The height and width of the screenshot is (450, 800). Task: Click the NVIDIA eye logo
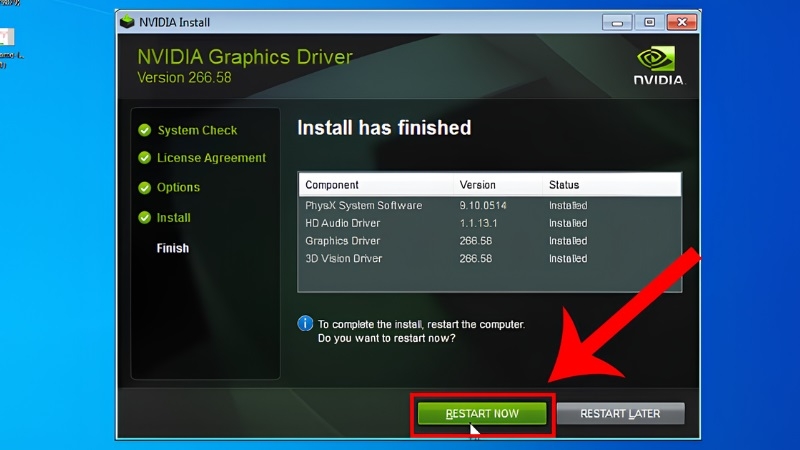pos(656,59)
